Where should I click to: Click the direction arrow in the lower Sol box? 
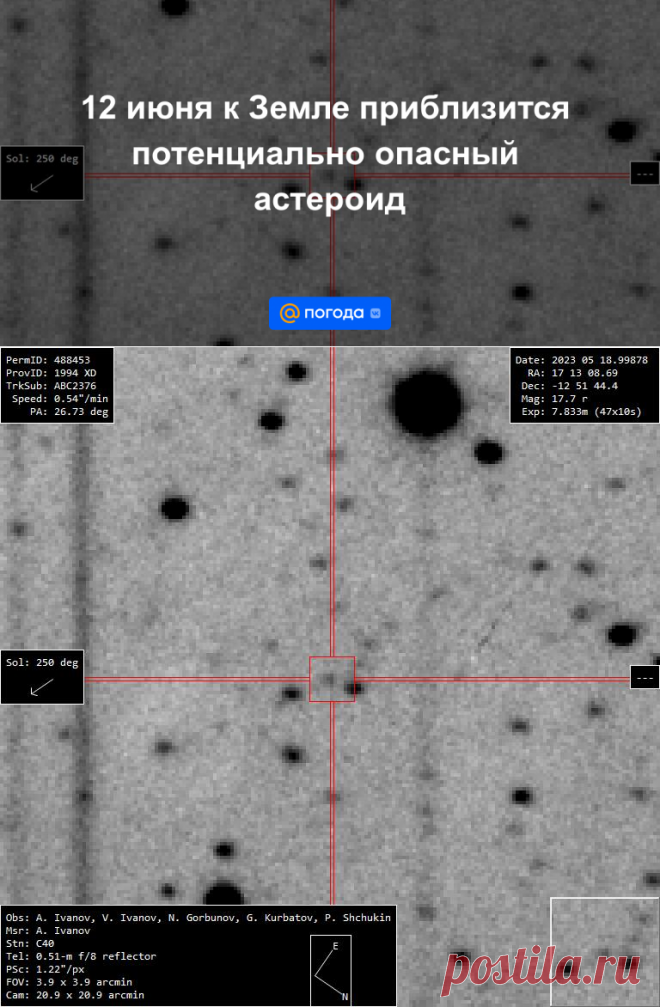point(41,687)
